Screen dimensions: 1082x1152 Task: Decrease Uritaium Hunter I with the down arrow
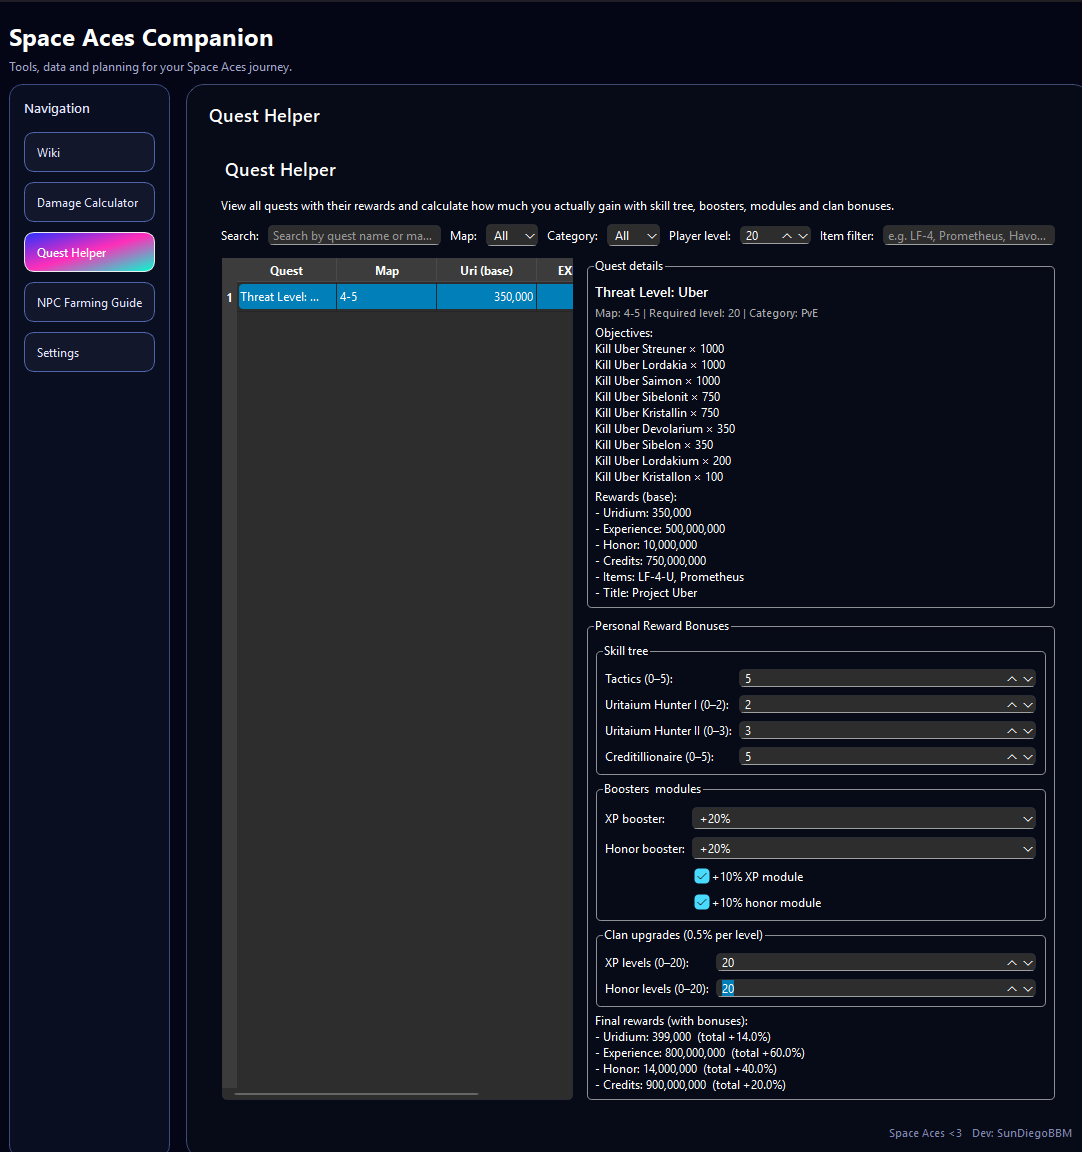pos(1027,708)
